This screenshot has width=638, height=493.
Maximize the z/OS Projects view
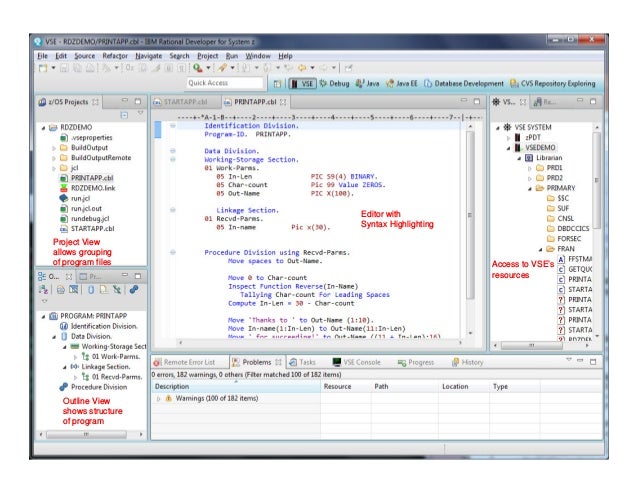(x=138, y=101)
